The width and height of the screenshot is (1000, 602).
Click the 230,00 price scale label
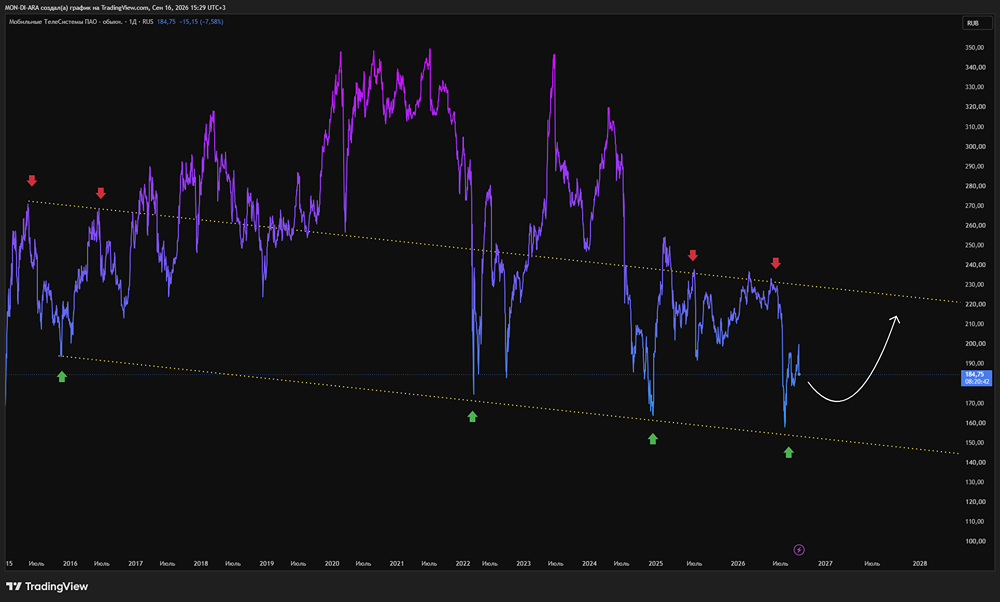click(x=975, y=284)
